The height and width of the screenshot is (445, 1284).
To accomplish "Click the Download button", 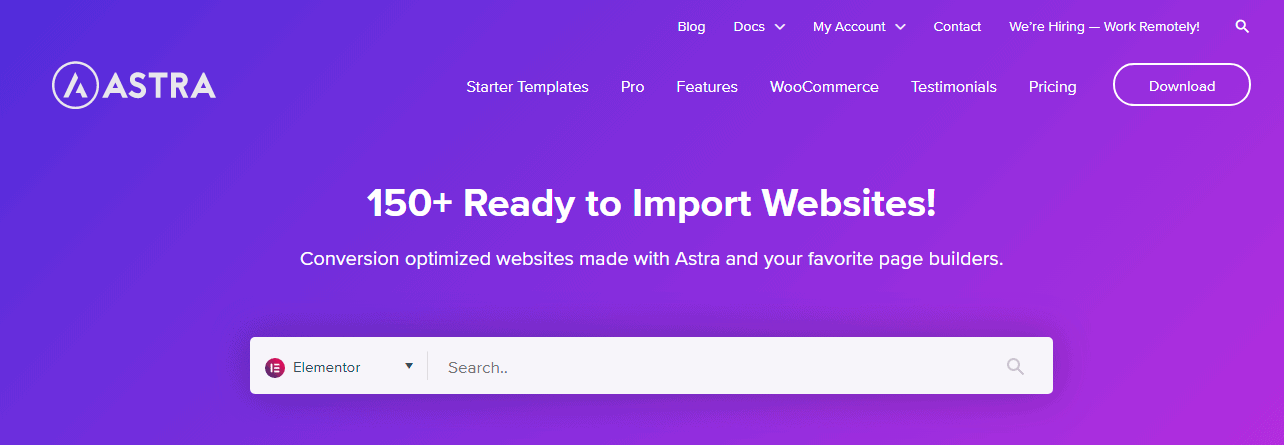I will [1182, 85].
